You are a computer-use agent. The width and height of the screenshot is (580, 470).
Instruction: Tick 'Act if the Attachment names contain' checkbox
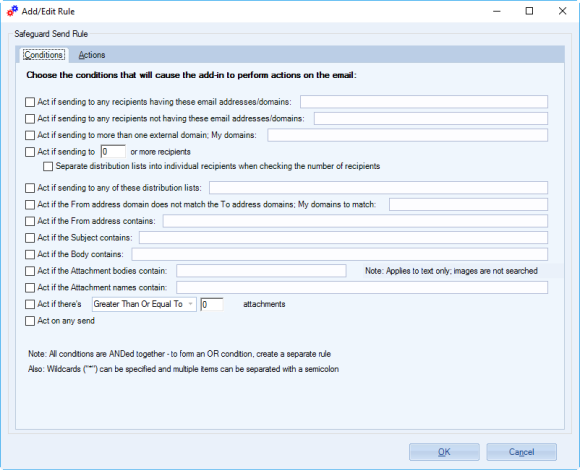30,288
